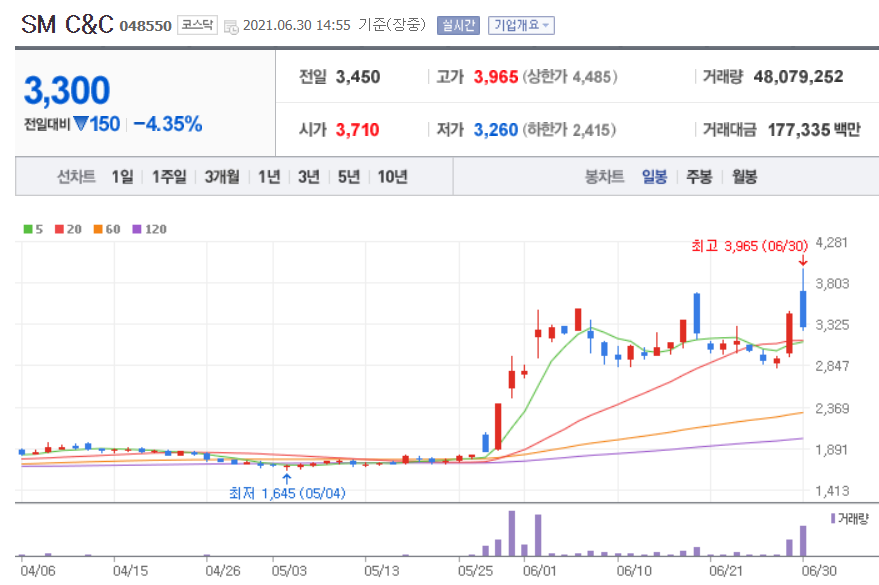The width and height of the screenshot is (879, 585).
Task: Click the purple 거래량 volume legend marker
Action: point(833,519)
